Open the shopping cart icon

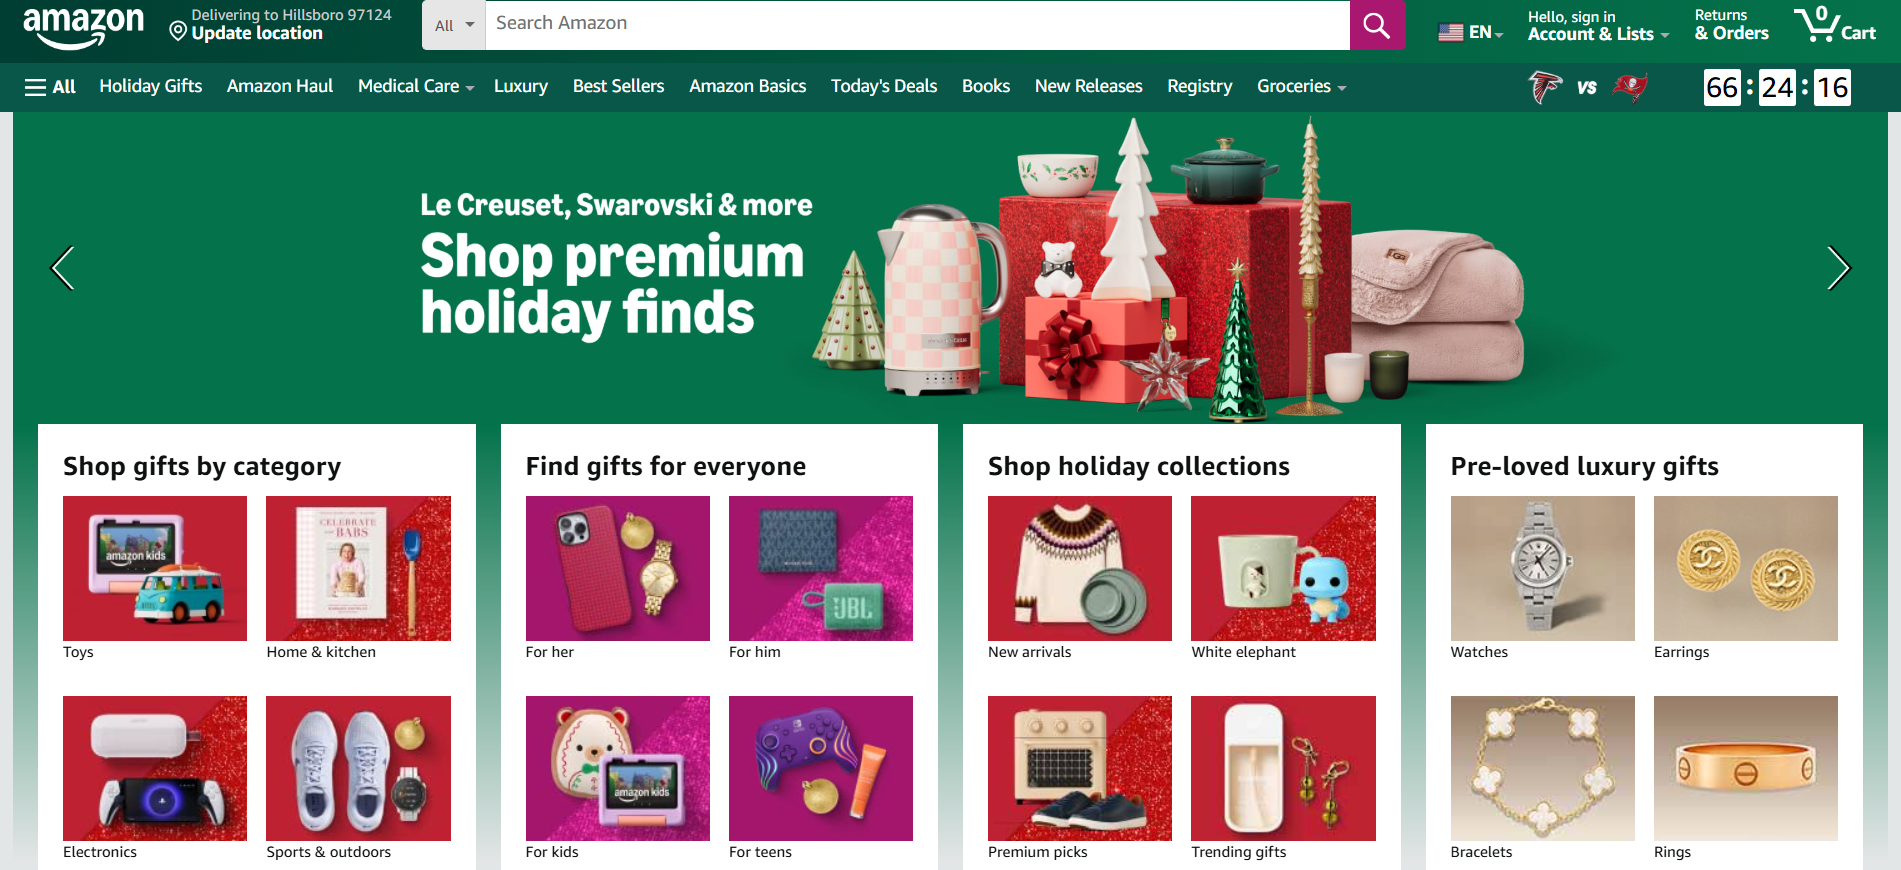click(1835, 25)
